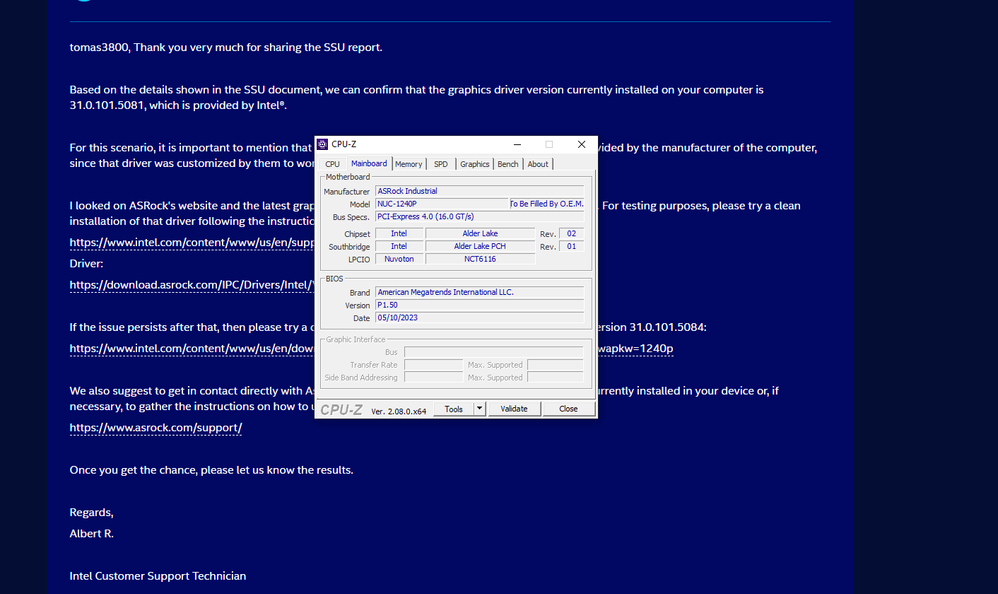Click Bus Specs PCI-Express 4.0 value
The width and height of the screenshot is (998, 594).
click(x=480, y=216)
